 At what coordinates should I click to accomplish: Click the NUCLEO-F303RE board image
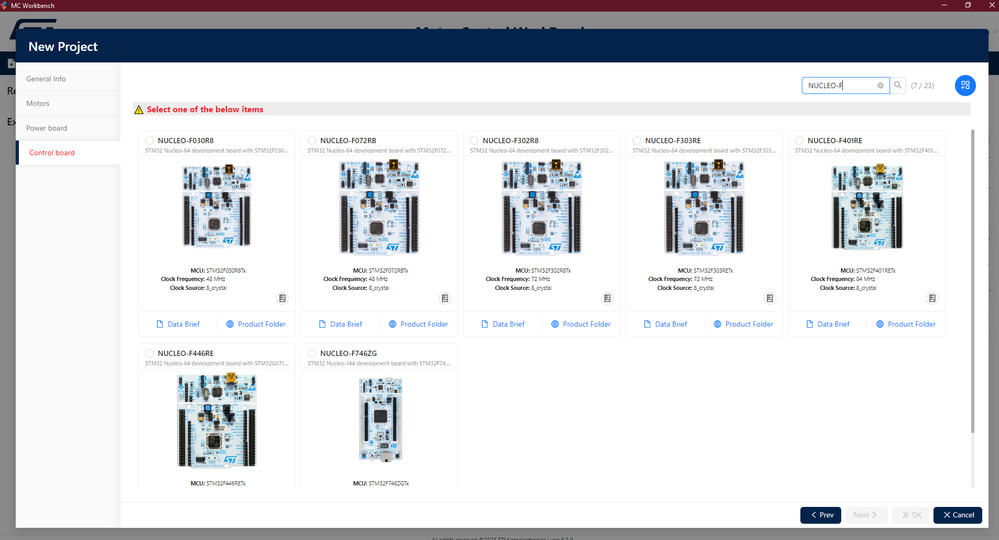click(x=704, y=207)
